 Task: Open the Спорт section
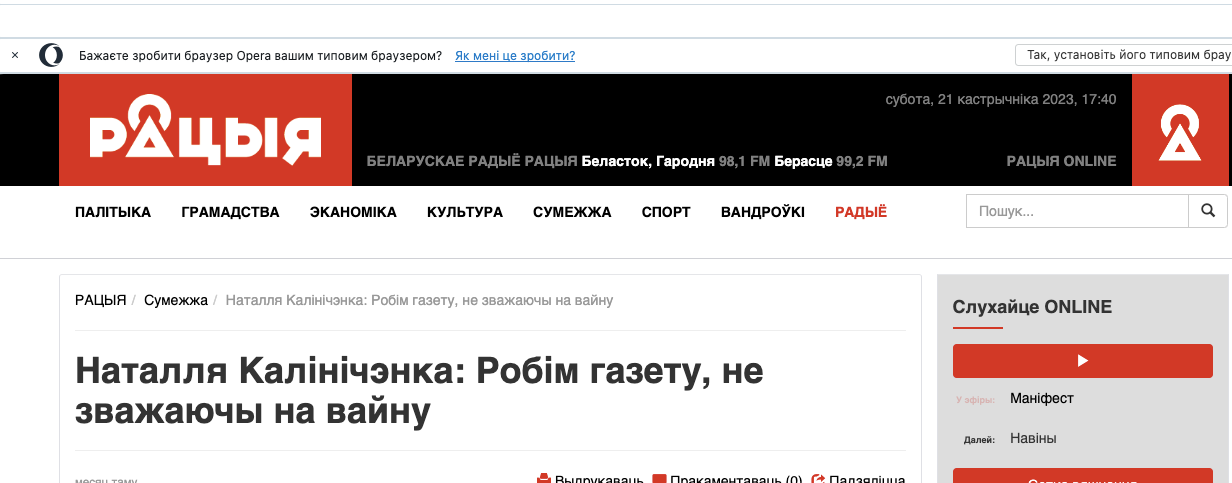coord(666,212)
